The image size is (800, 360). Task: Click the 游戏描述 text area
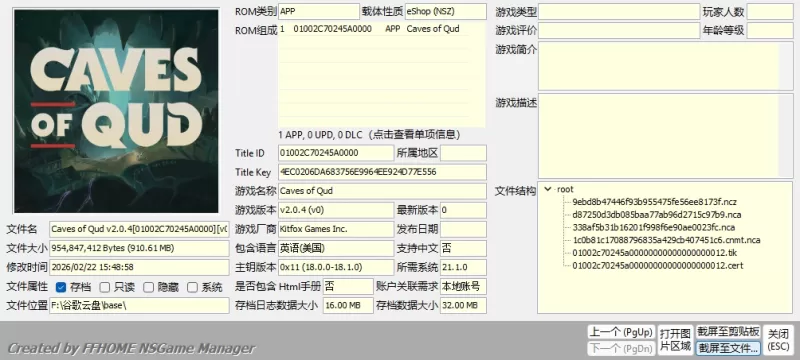click(665, 136)
